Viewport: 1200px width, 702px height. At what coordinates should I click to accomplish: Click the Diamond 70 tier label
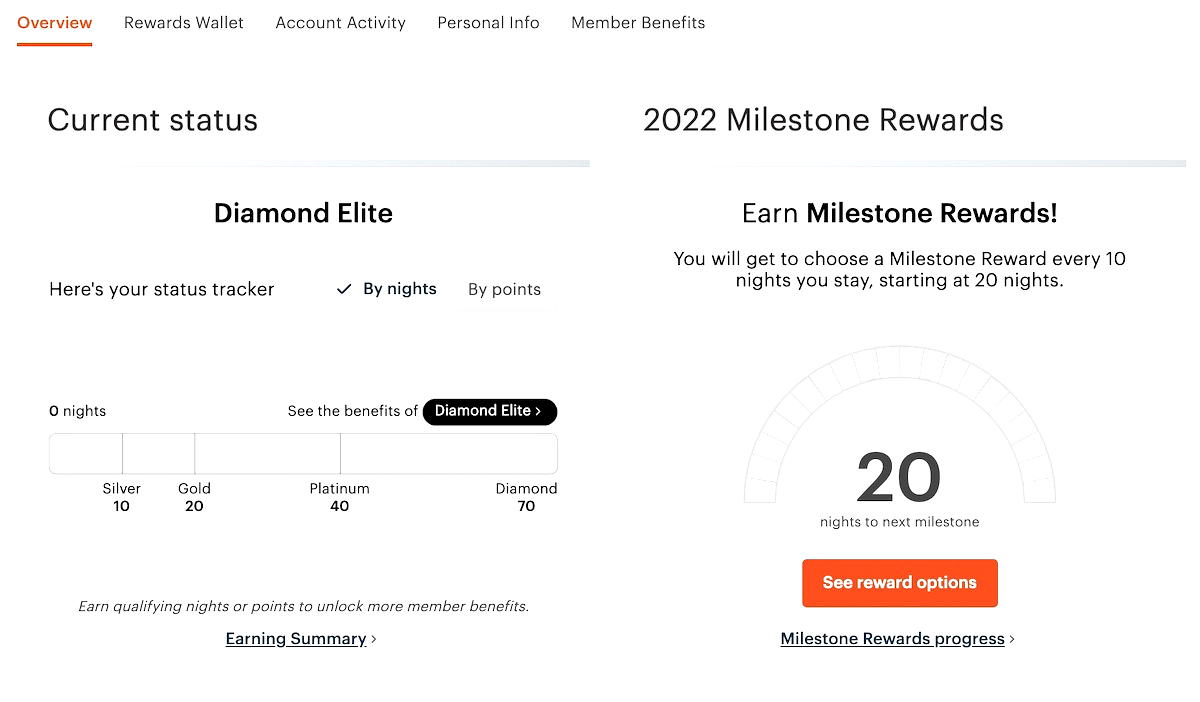click(527, 497)
